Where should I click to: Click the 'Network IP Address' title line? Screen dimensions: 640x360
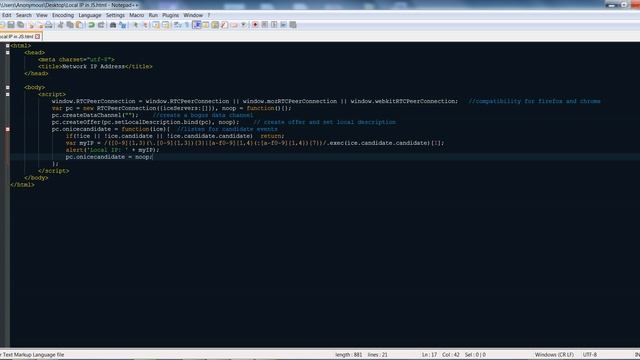pos(95,67)
